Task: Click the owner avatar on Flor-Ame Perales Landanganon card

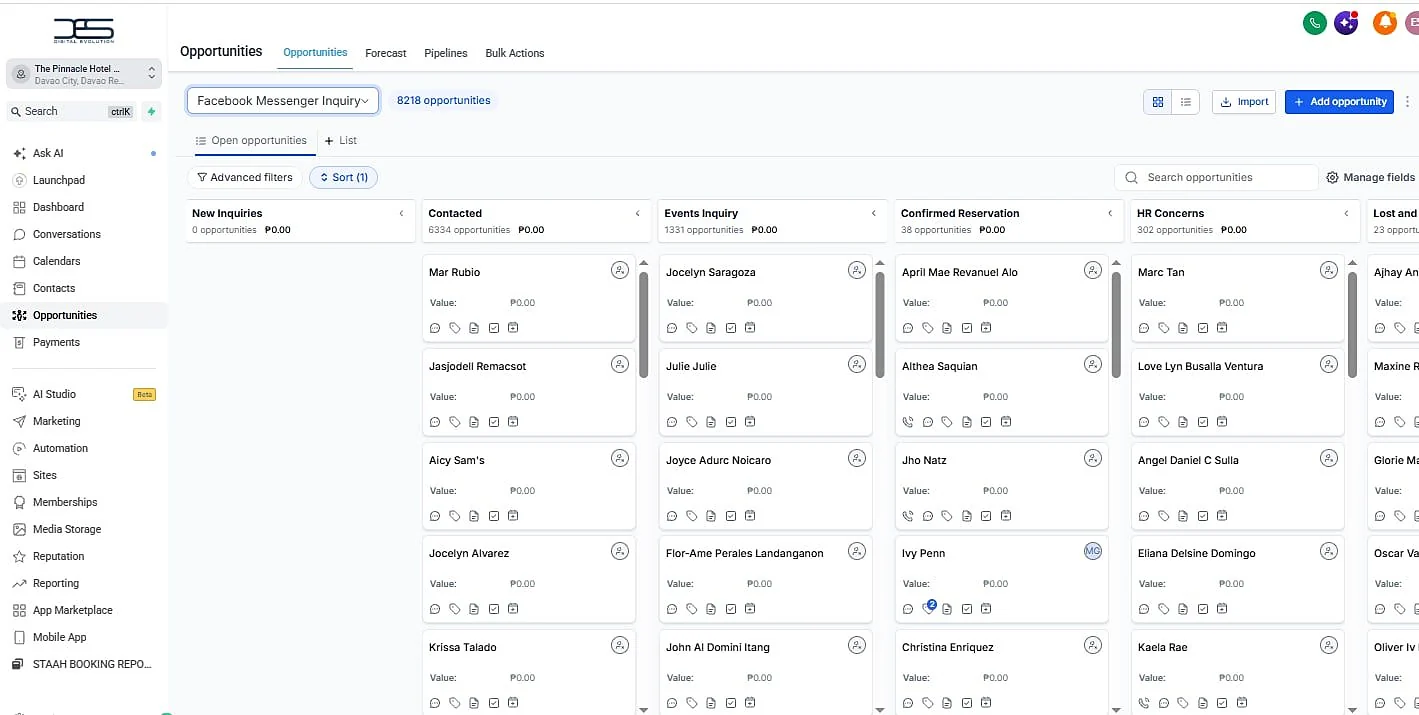Action: (x=857, y=551)
